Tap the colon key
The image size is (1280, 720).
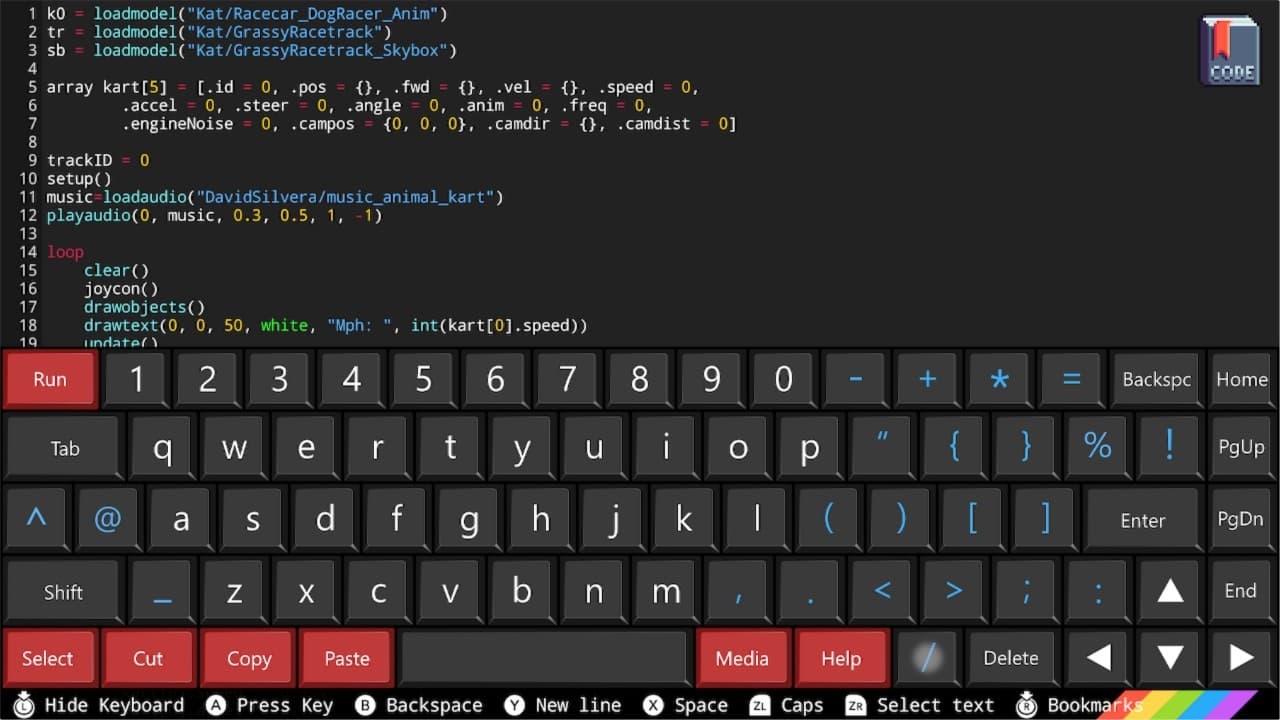click(1097, 591)
